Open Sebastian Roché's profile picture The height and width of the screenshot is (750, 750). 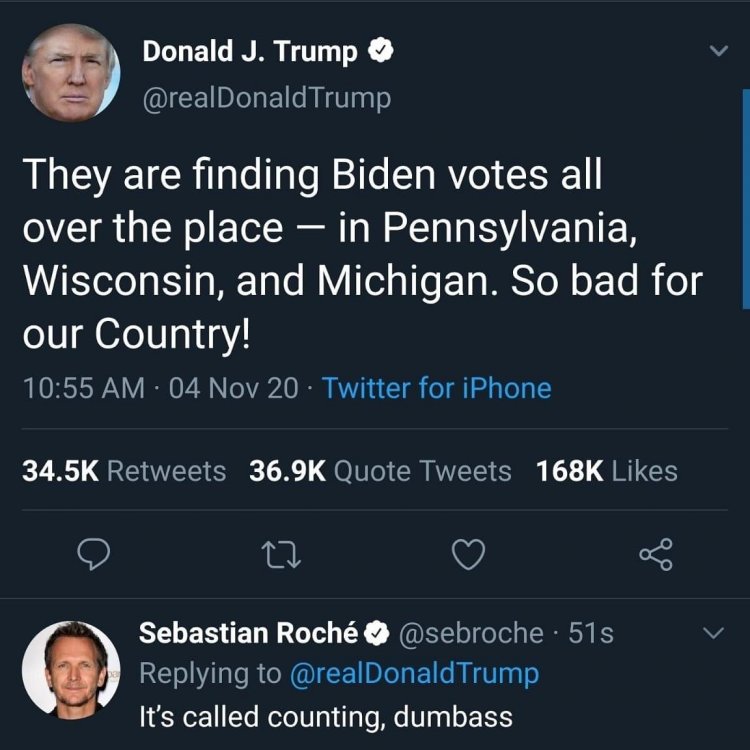70,668
